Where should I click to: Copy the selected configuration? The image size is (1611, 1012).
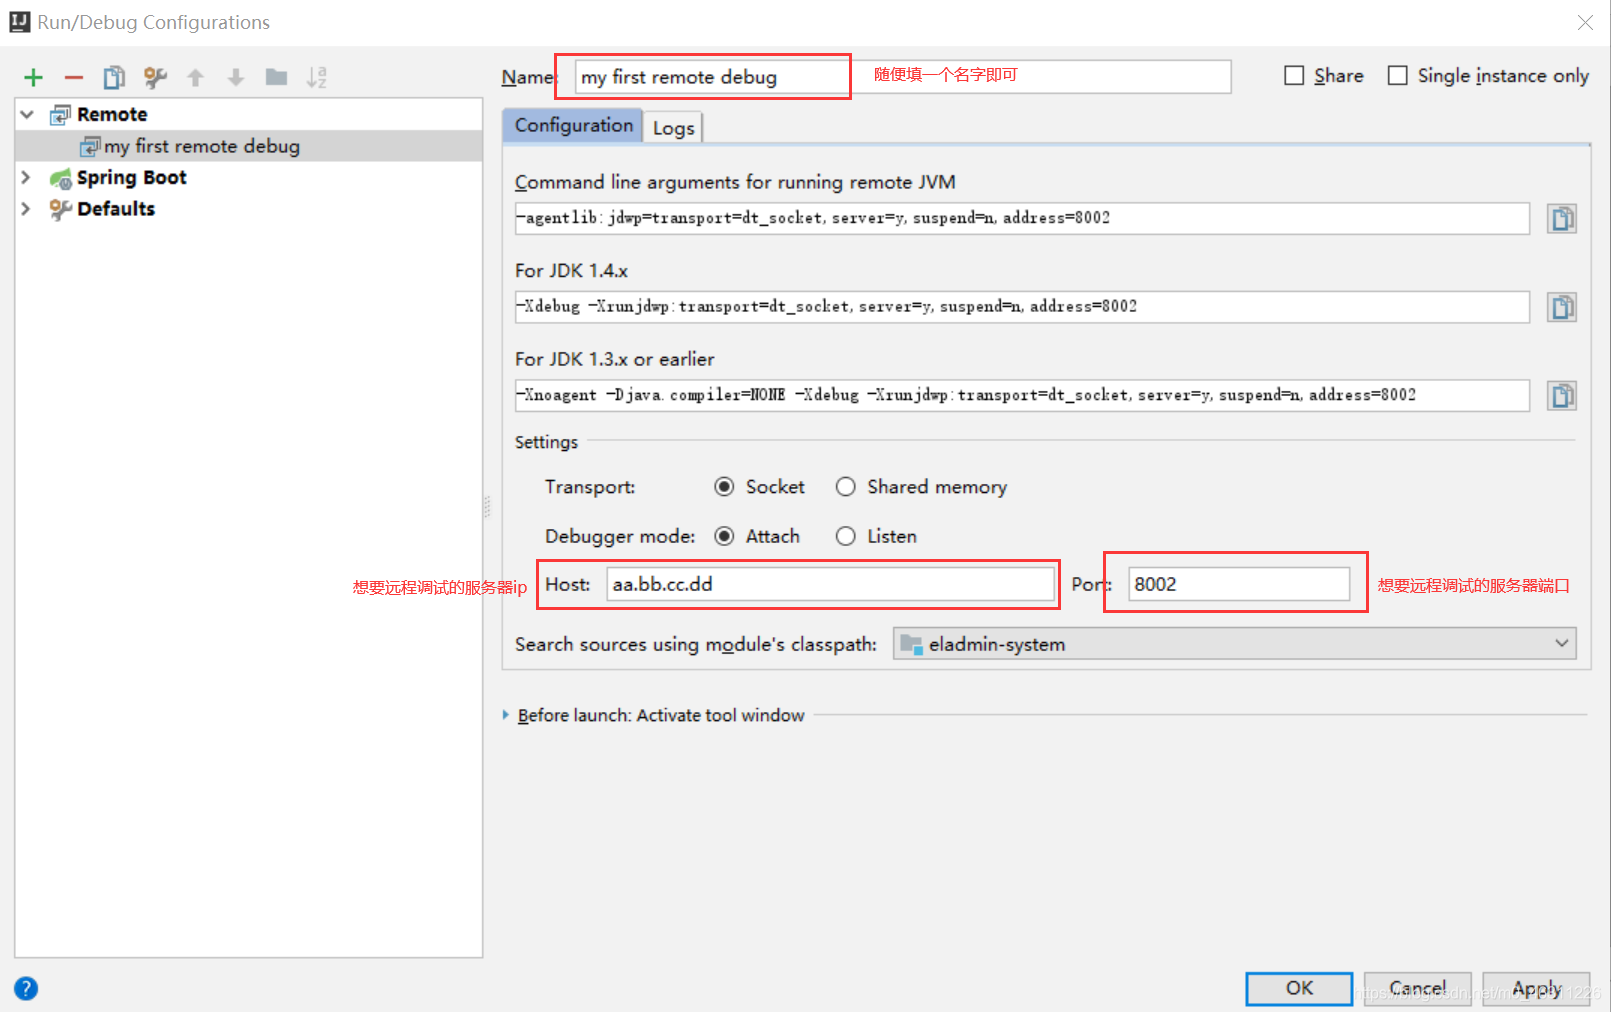click(114, 77)
